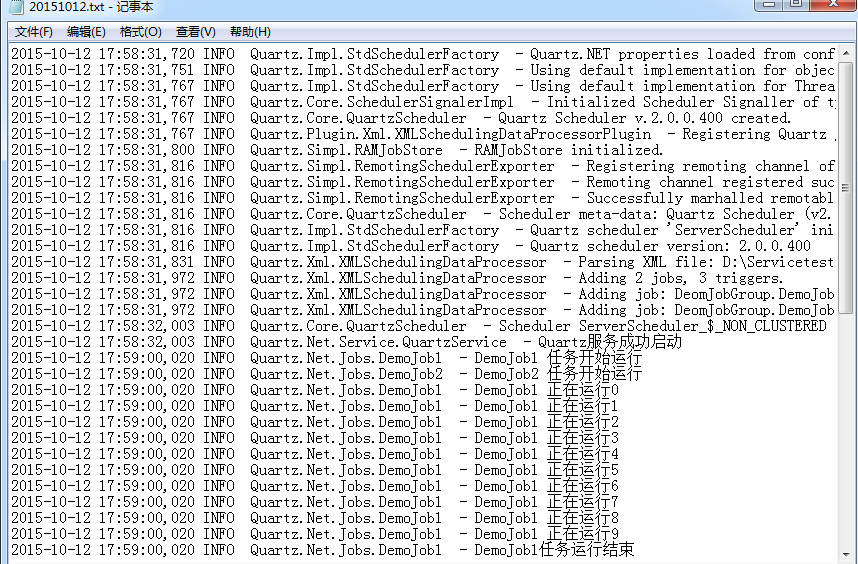Open the 编辑(E) menu
This screenshot has height=564, width=858.
(x=86, y=32)
